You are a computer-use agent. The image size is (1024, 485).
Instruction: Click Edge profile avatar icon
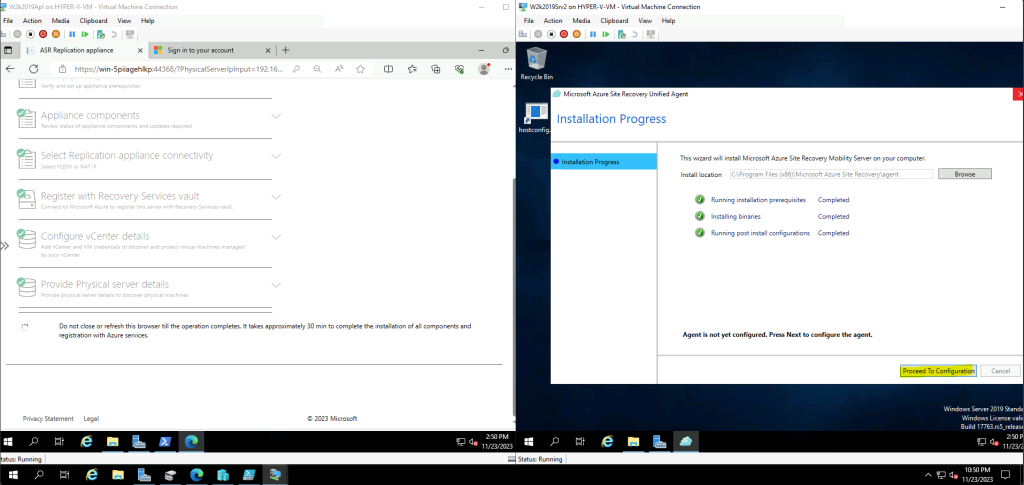click(484, 69)
